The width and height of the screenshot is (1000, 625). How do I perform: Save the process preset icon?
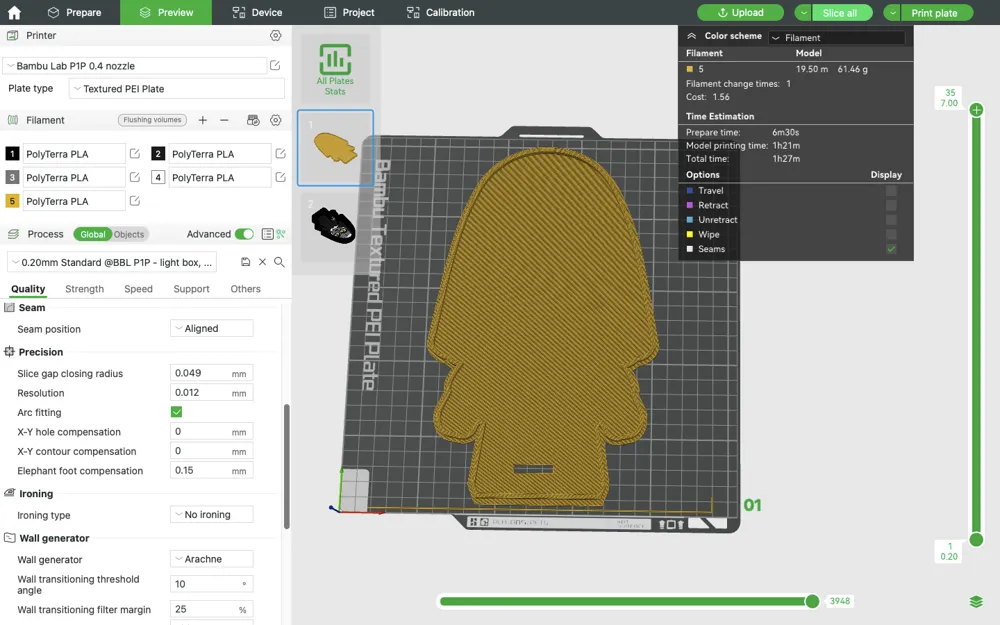[246, 262]
